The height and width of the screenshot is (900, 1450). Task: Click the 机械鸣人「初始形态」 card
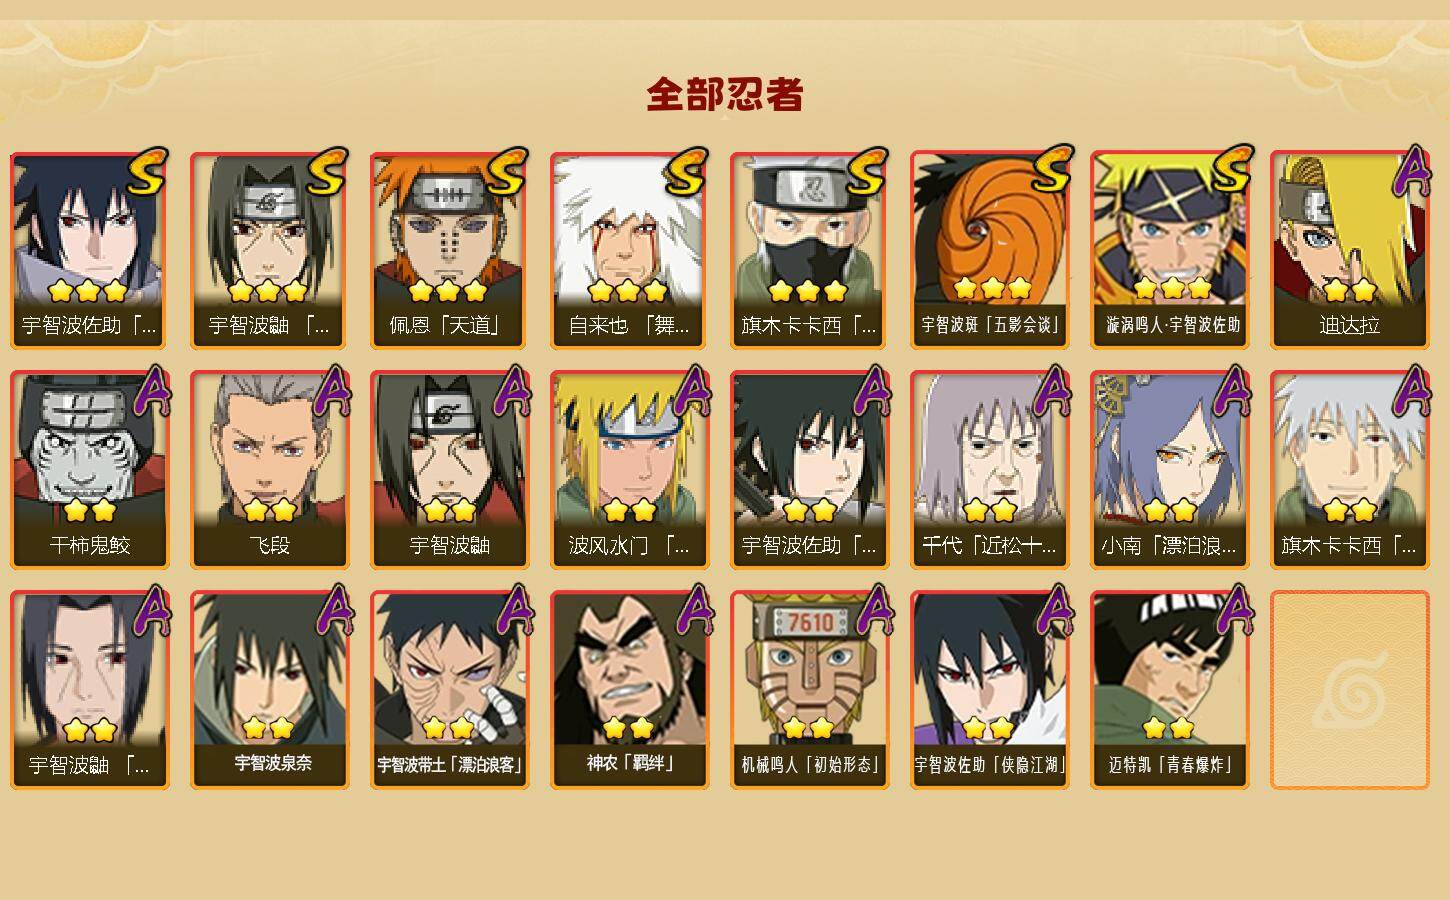809,690
